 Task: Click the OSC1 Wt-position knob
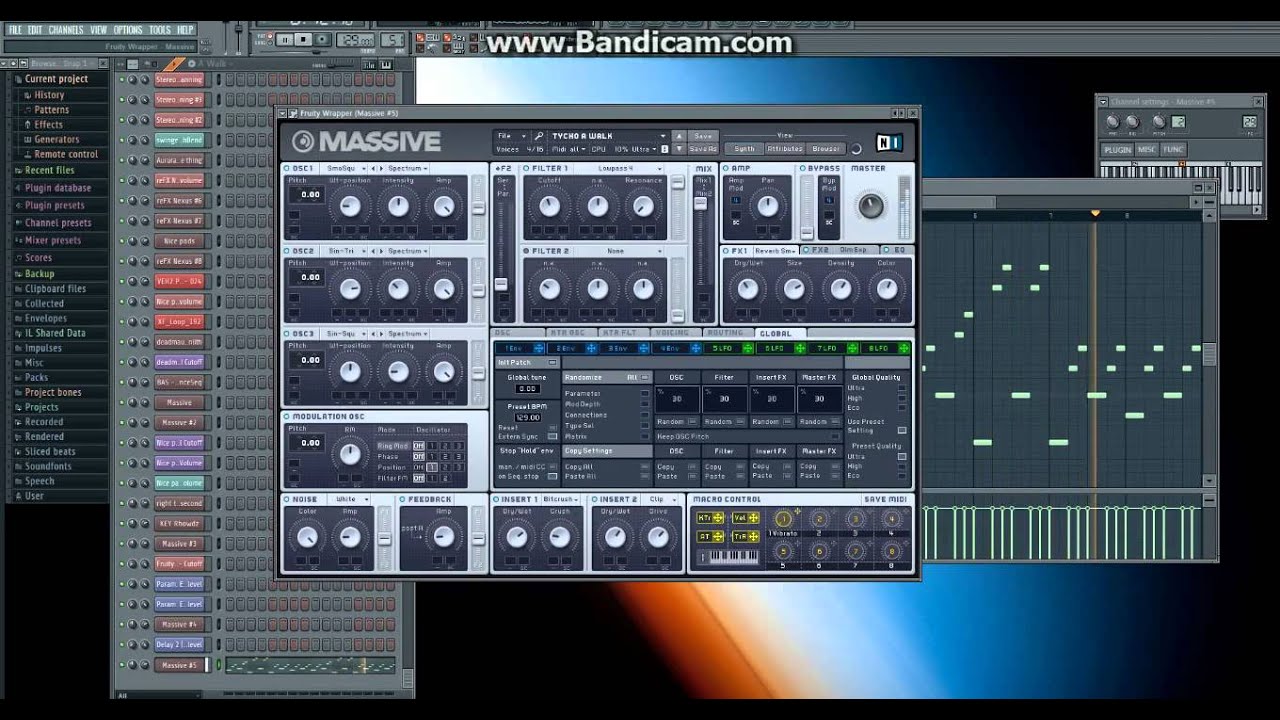tap(349, 206)
